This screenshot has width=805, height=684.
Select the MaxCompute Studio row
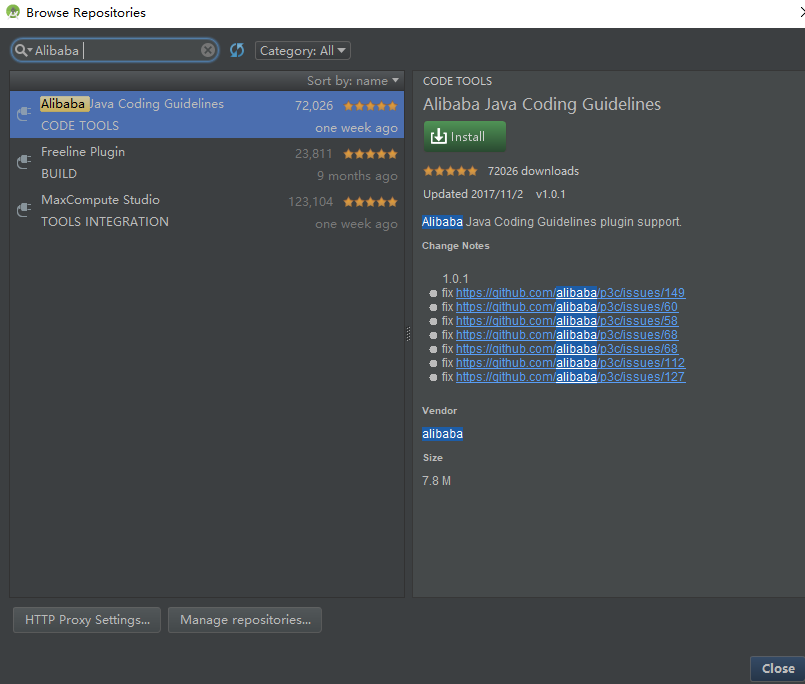[x=207, y=211]
